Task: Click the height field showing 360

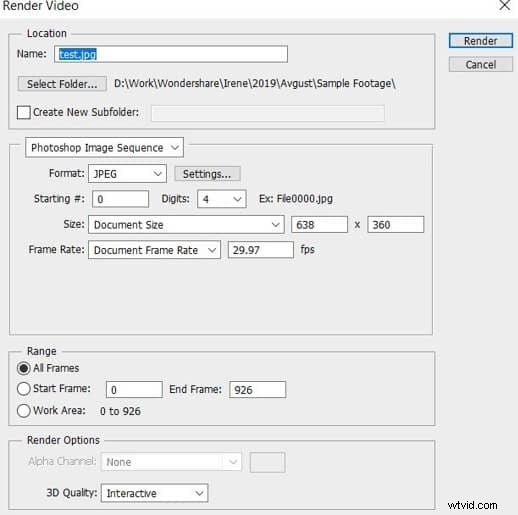Action: [x=396, y=225]
